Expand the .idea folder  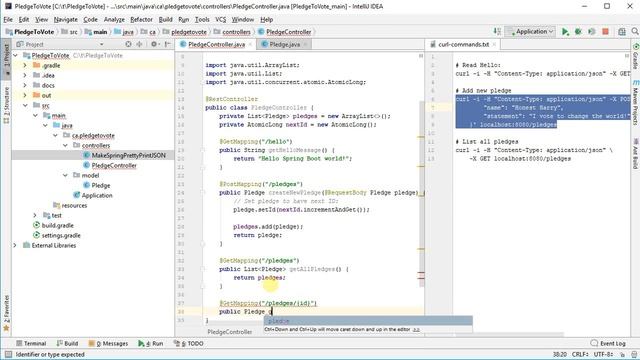click(25, 76)
